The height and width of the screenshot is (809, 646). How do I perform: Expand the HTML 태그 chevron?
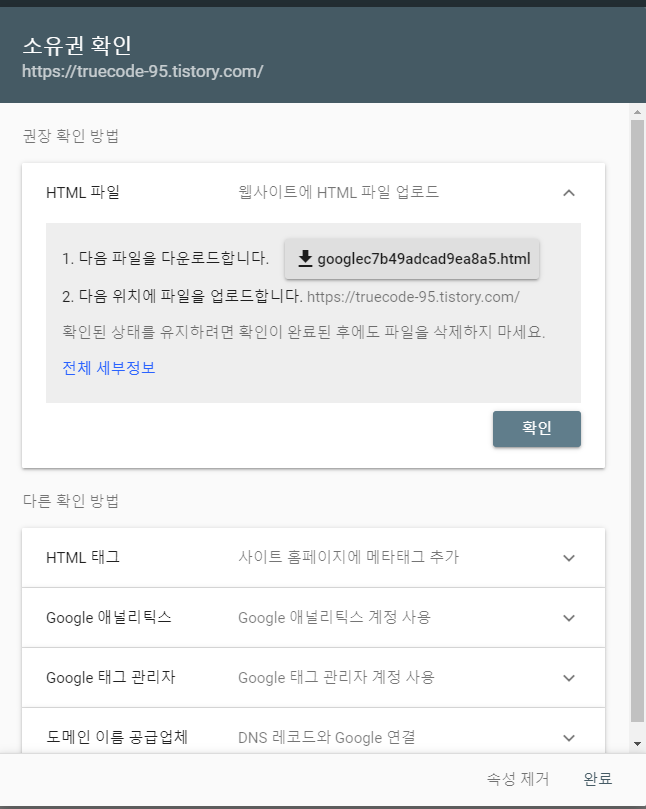pyautogui.click(x=569, y=558)
